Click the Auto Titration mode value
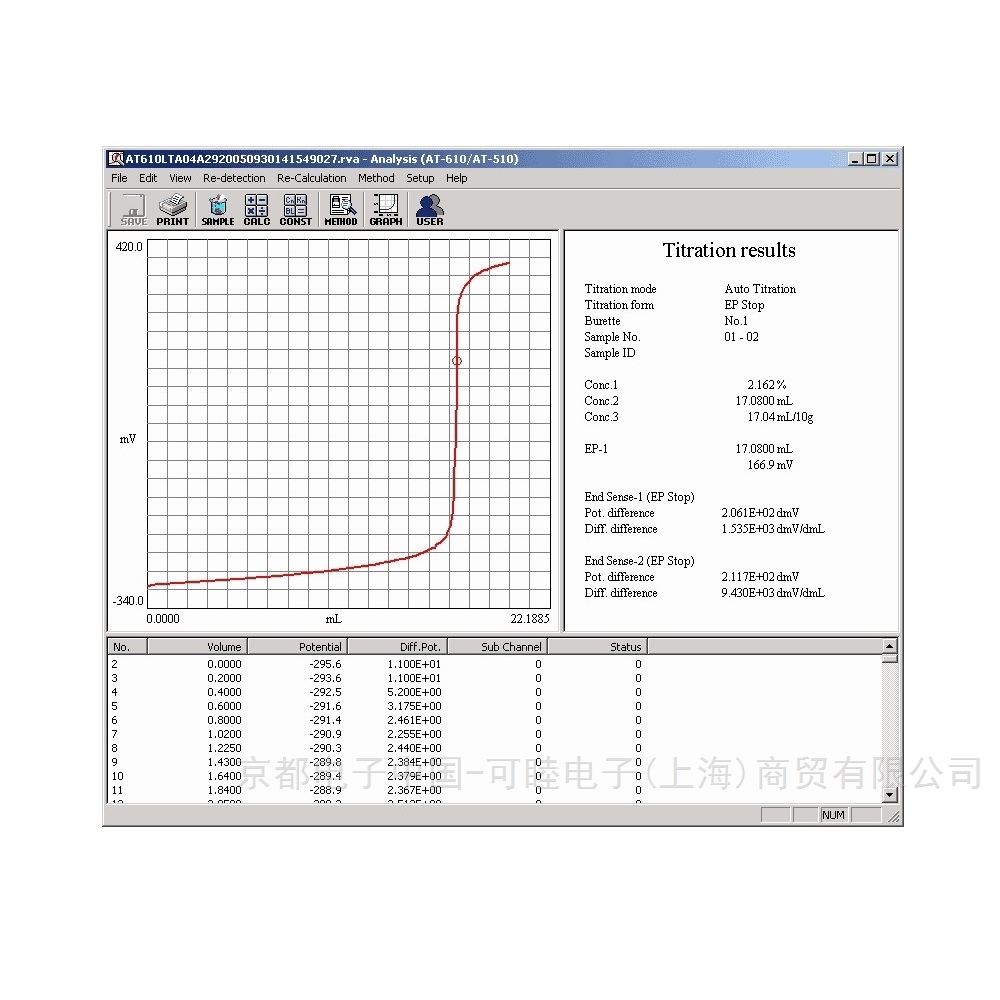Image resolution: width=1000 pixels, height=1000 pixels. [x=760, y=289]
